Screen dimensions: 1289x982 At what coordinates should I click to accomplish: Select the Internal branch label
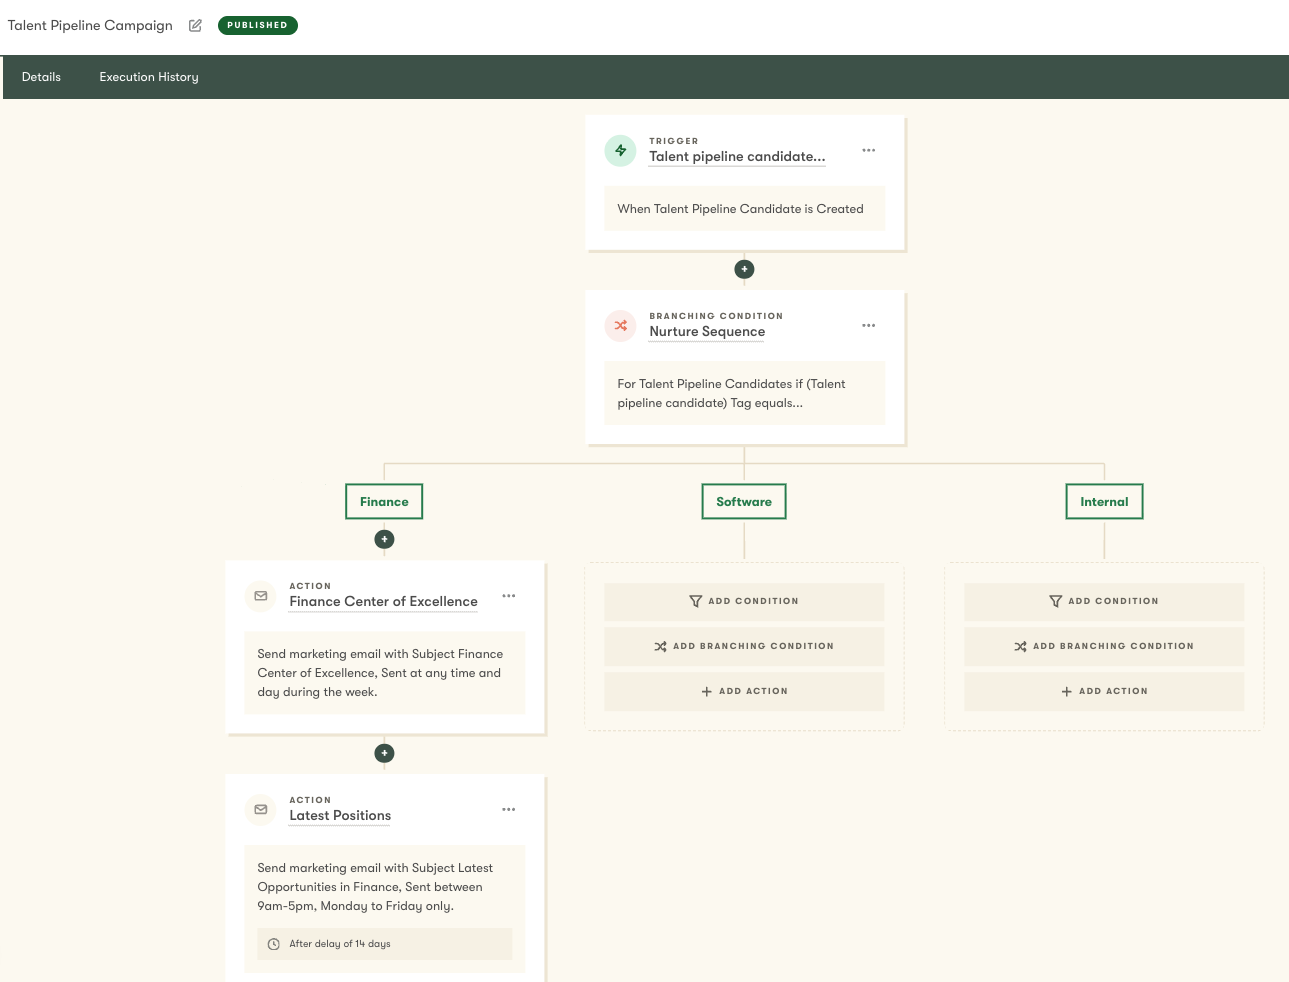point(1104,501)
